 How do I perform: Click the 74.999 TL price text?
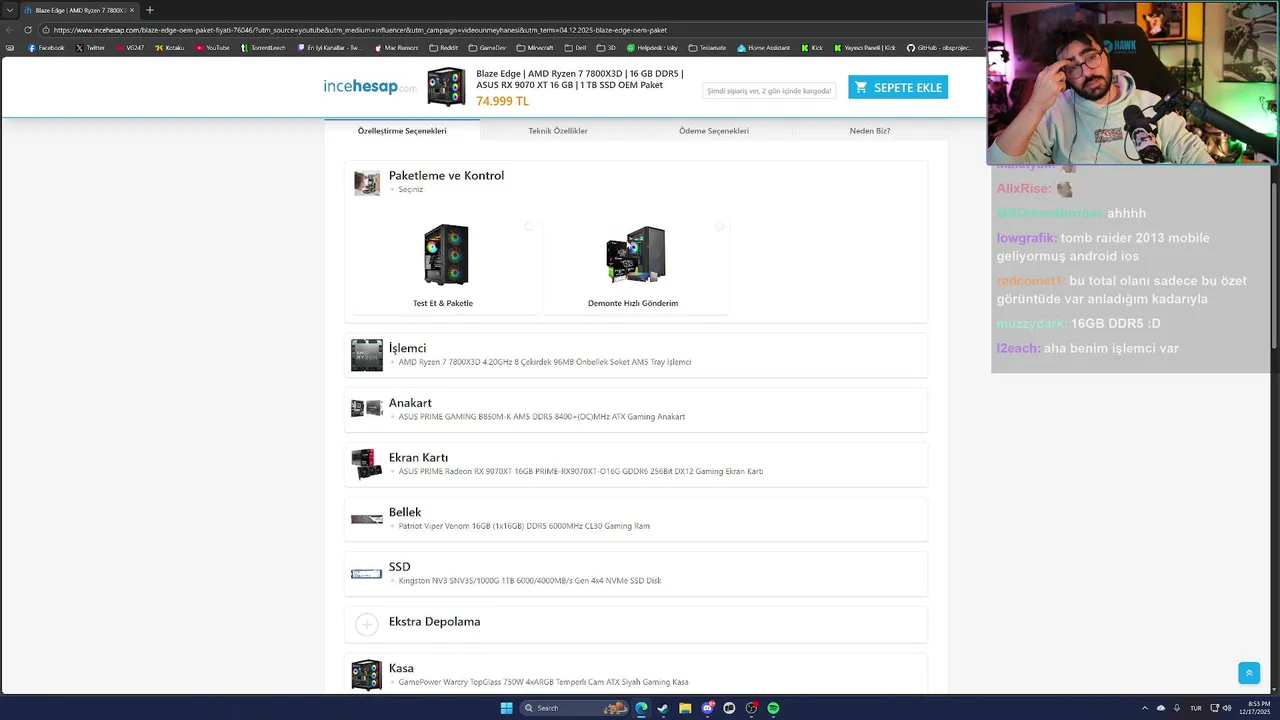tap(502, 101)
